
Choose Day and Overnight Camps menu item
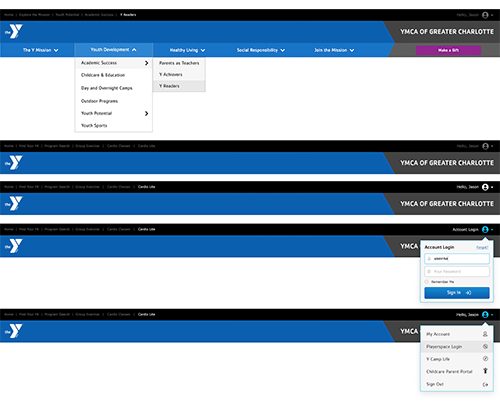tap(114, 88)
